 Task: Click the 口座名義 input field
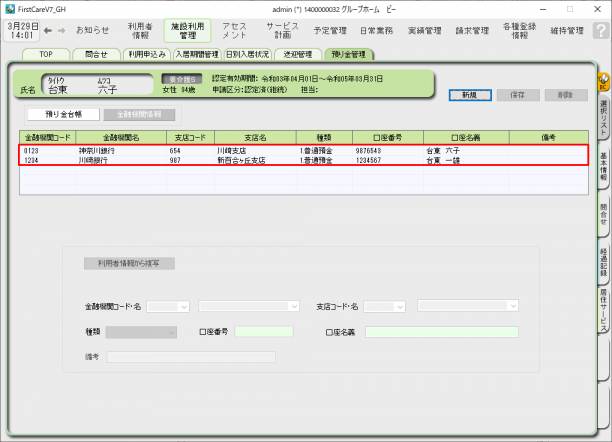click(x=441, y=331)
